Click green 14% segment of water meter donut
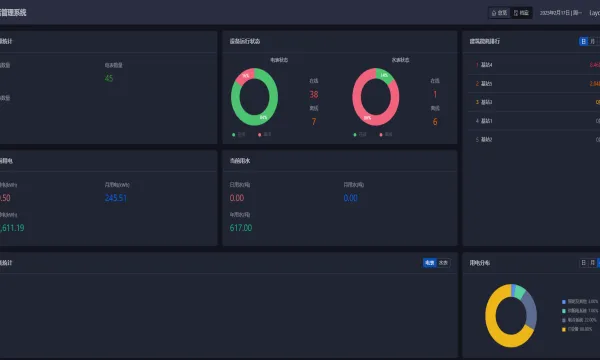The image size is (600, 360). pyautogui.click(x=385, y=75)
